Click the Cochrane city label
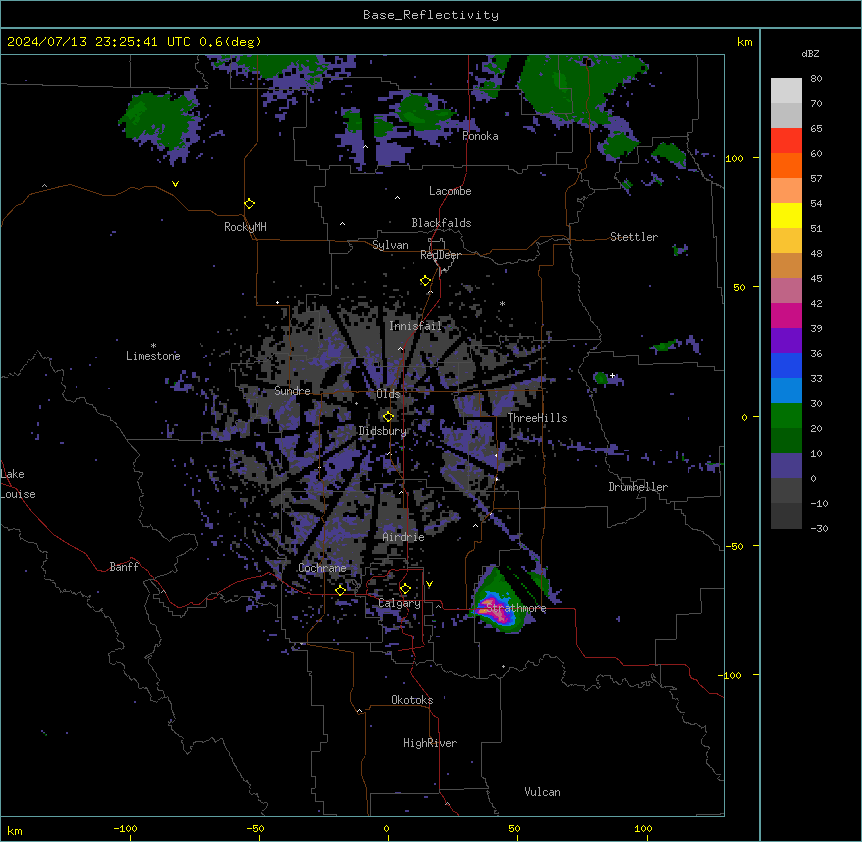This screenshot has width=862, height=842. coord(322,568)
